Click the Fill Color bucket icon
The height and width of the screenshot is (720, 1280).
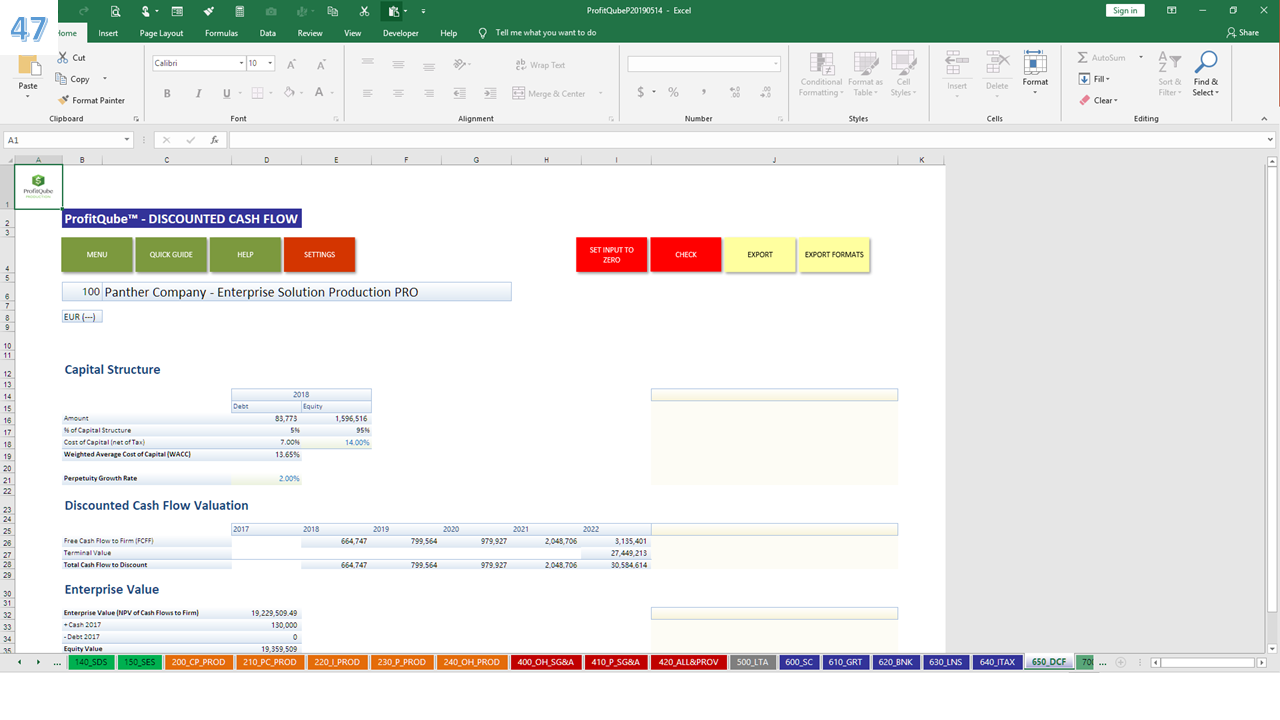click(289, 93)
